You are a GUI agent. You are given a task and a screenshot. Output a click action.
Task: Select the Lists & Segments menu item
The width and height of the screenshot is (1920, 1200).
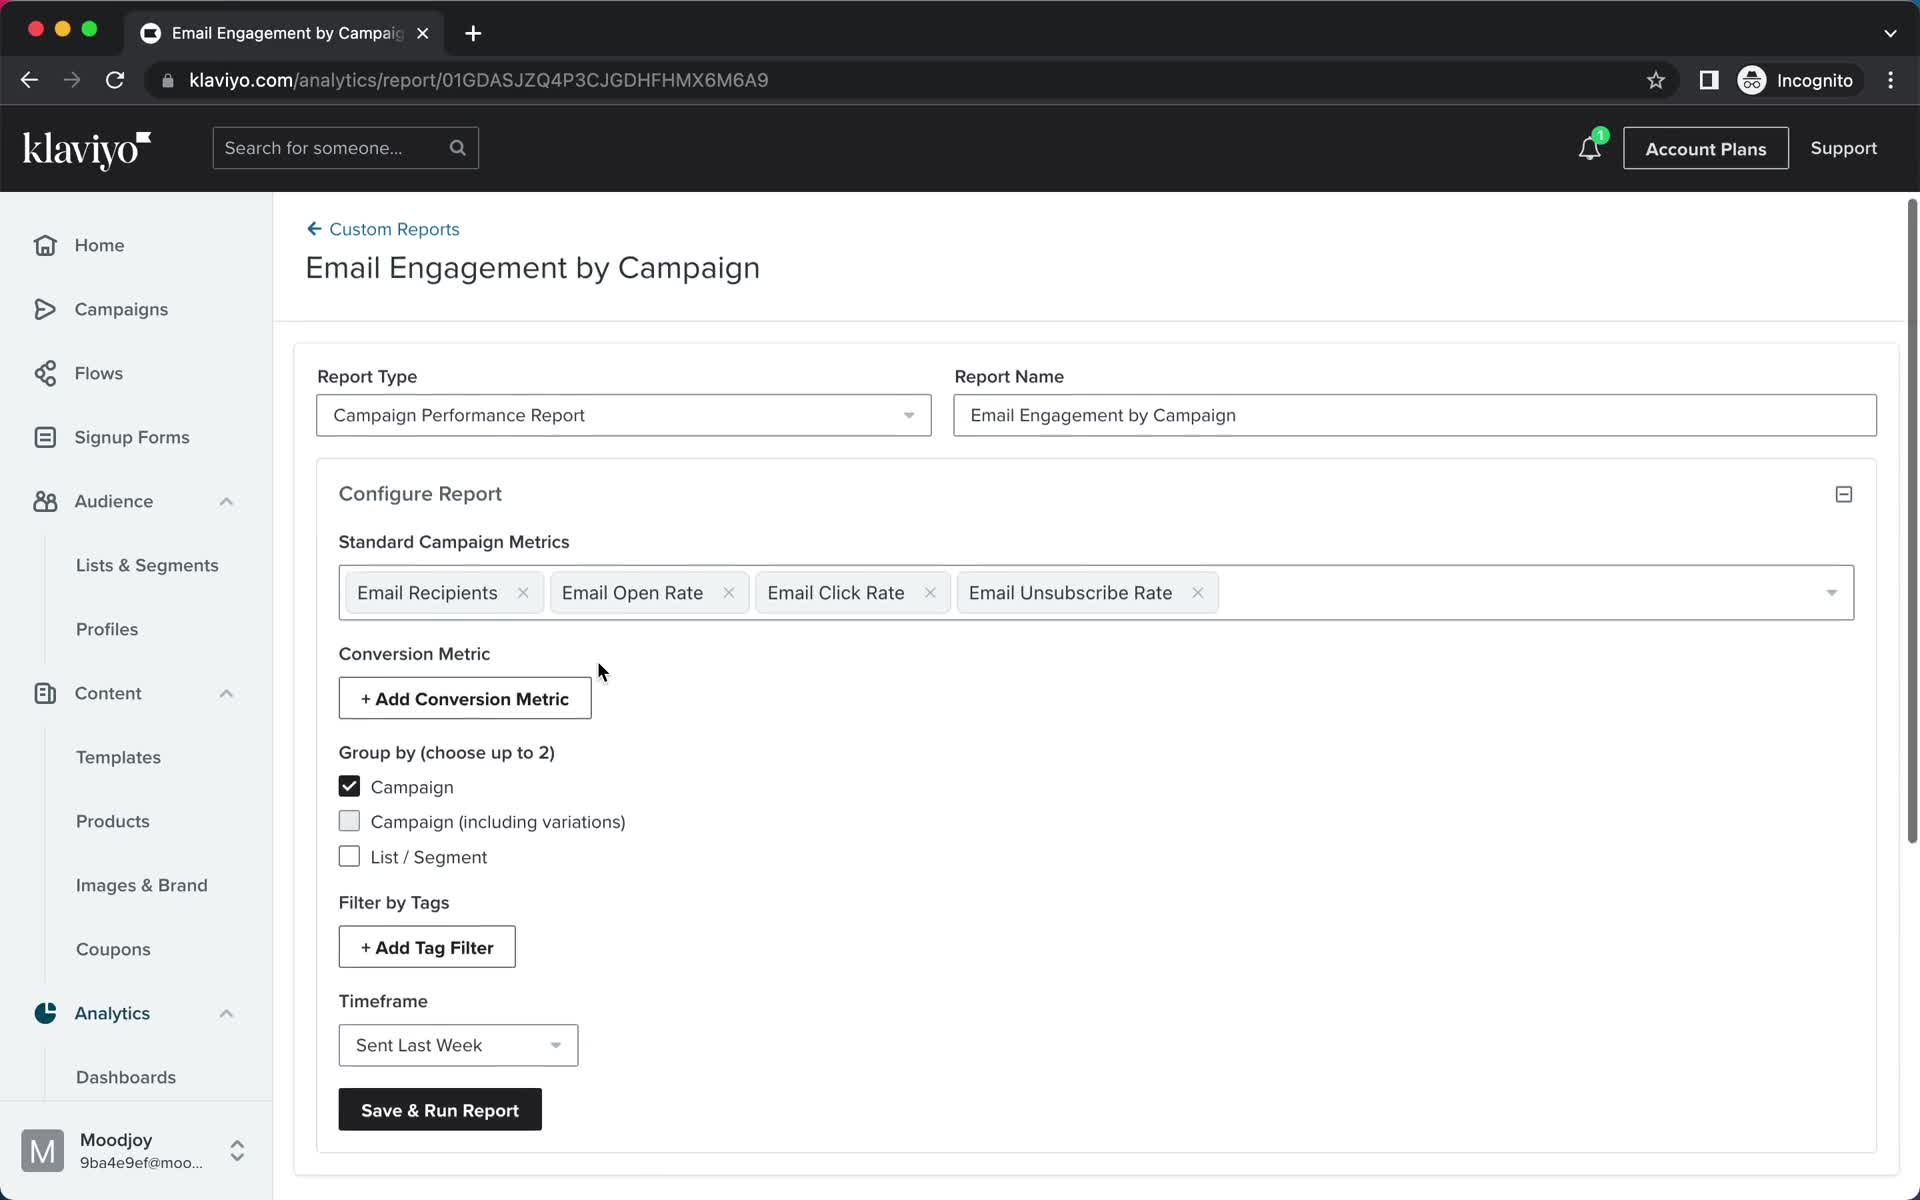tap(147, 564)
